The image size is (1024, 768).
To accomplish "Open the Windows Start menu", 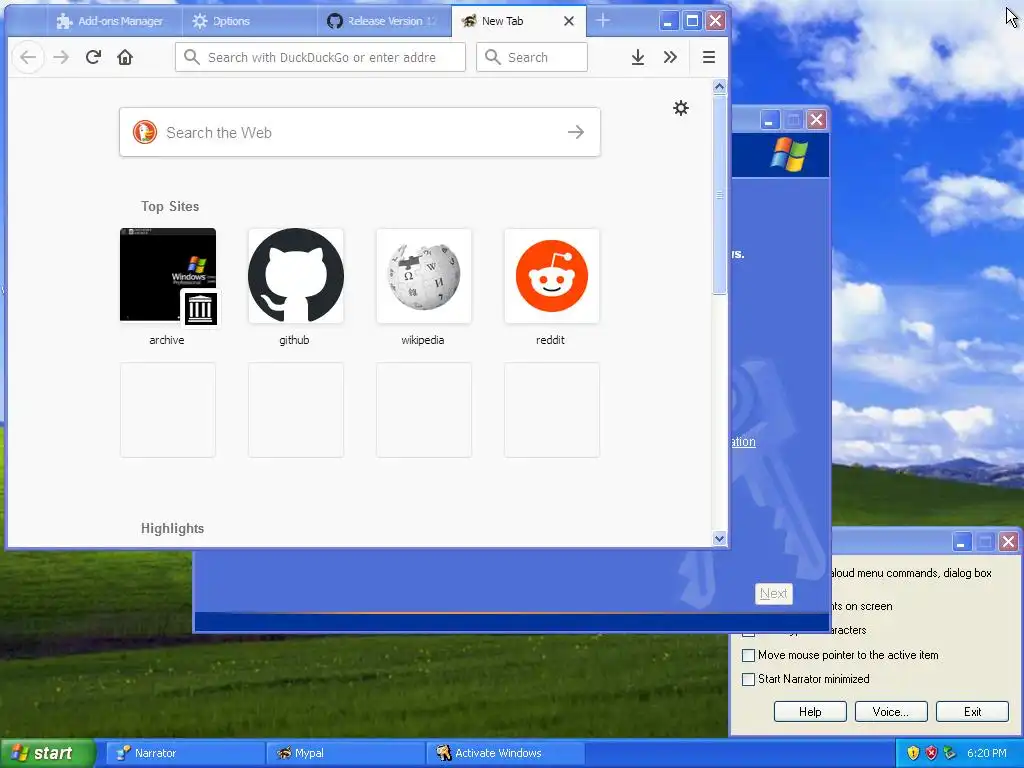I will click(48, 753).
